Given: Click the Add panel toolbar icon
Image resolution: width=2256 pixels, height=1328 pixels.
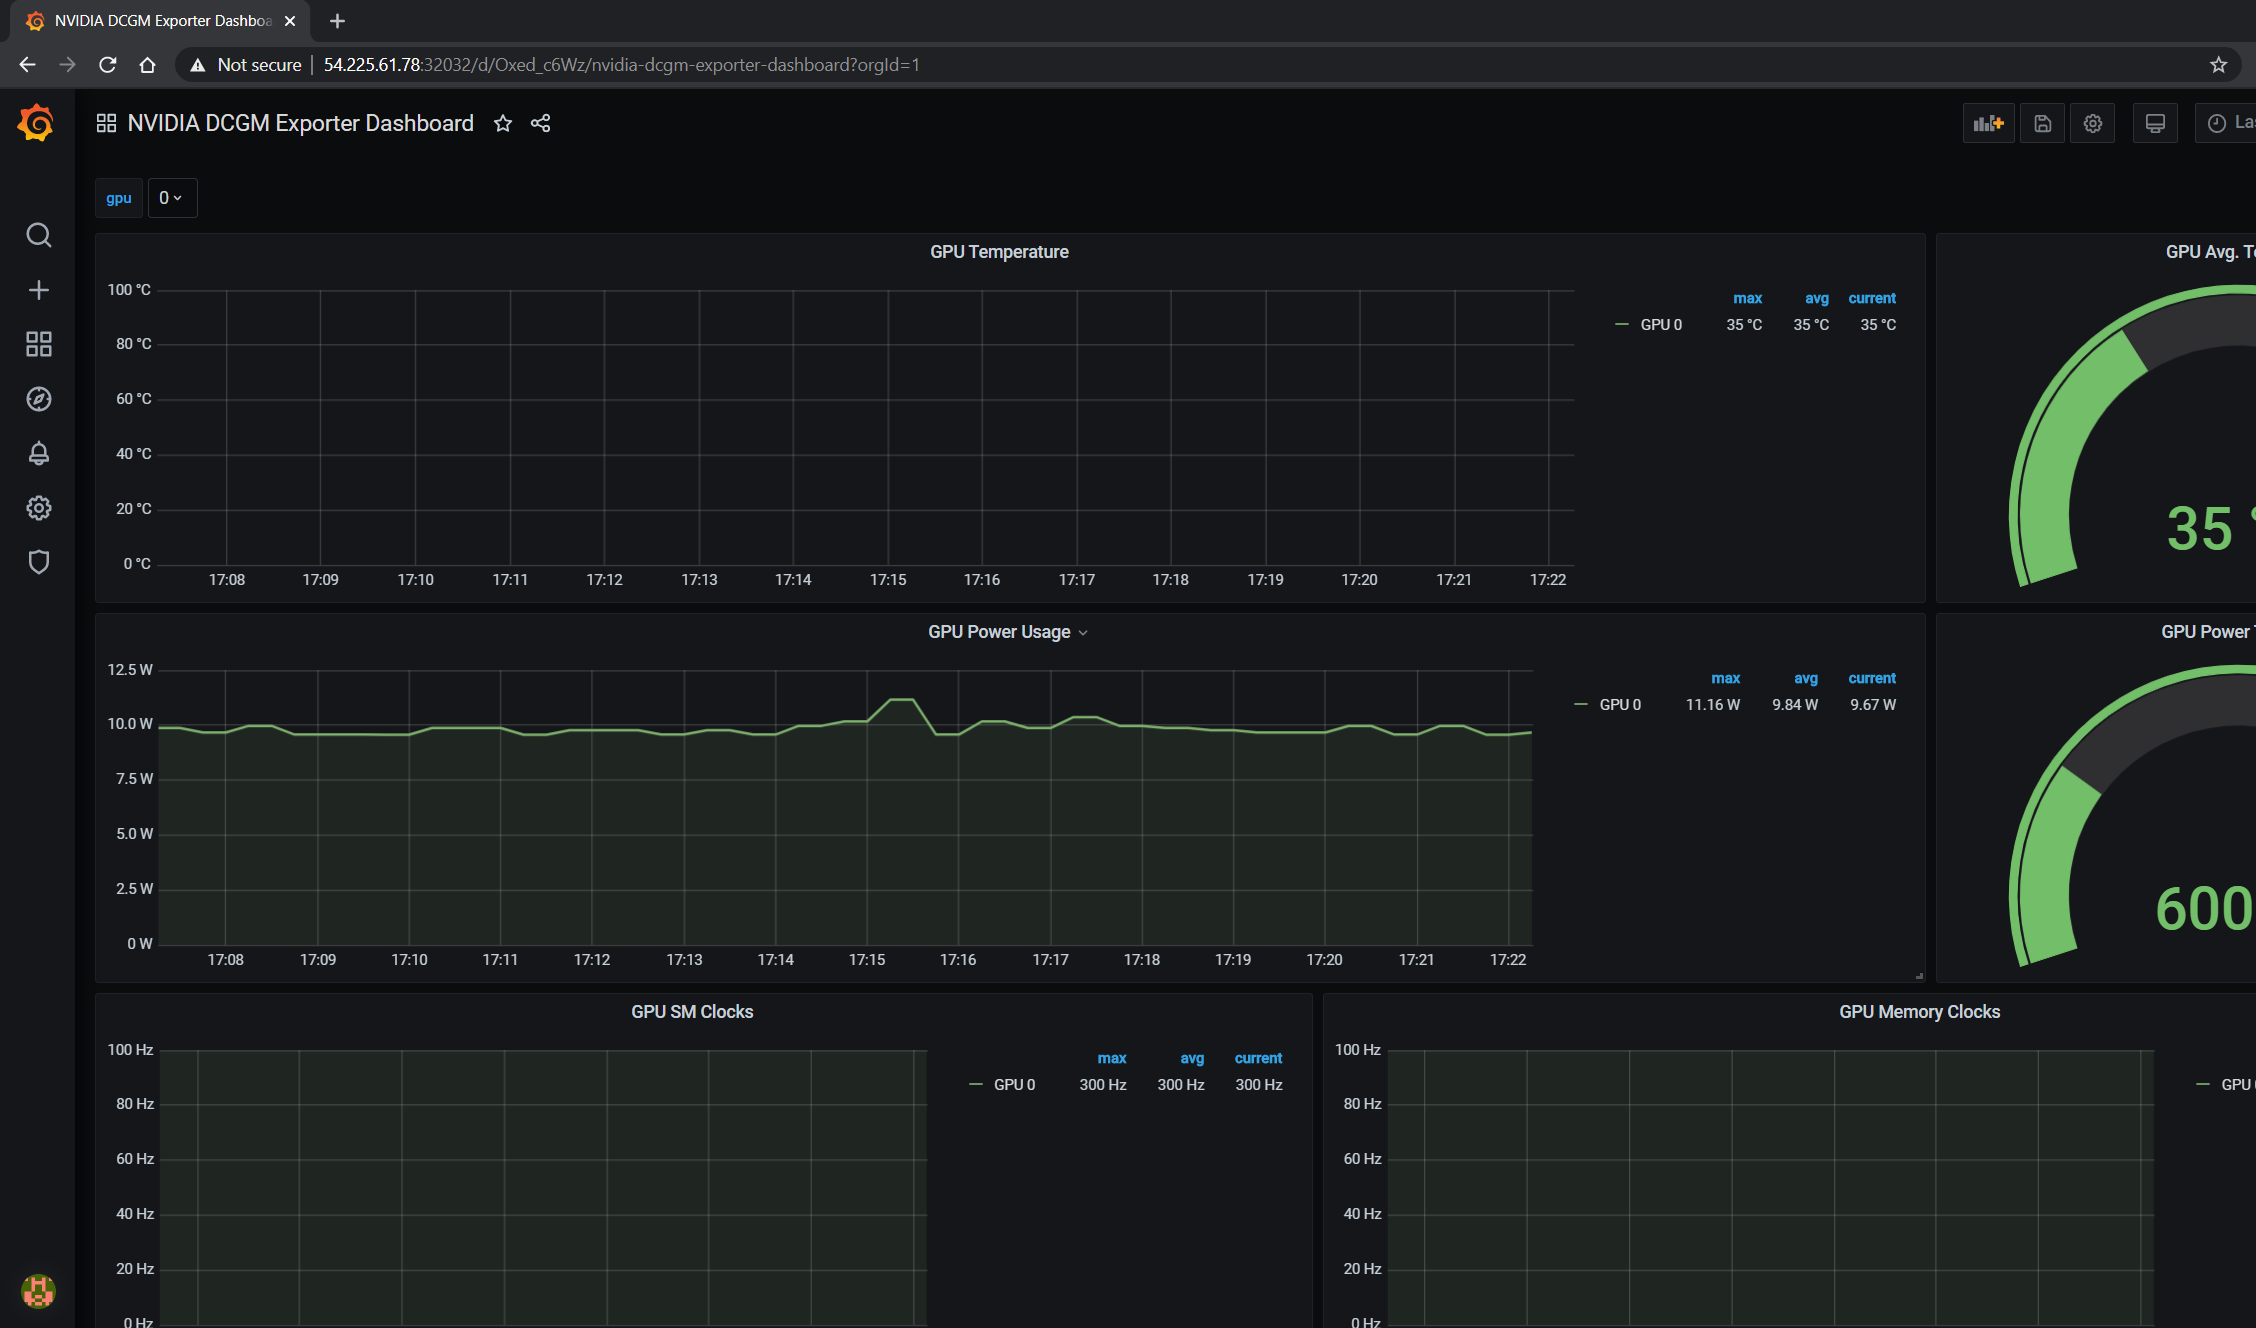Looking at the screenshot, I should point(1987,123).
